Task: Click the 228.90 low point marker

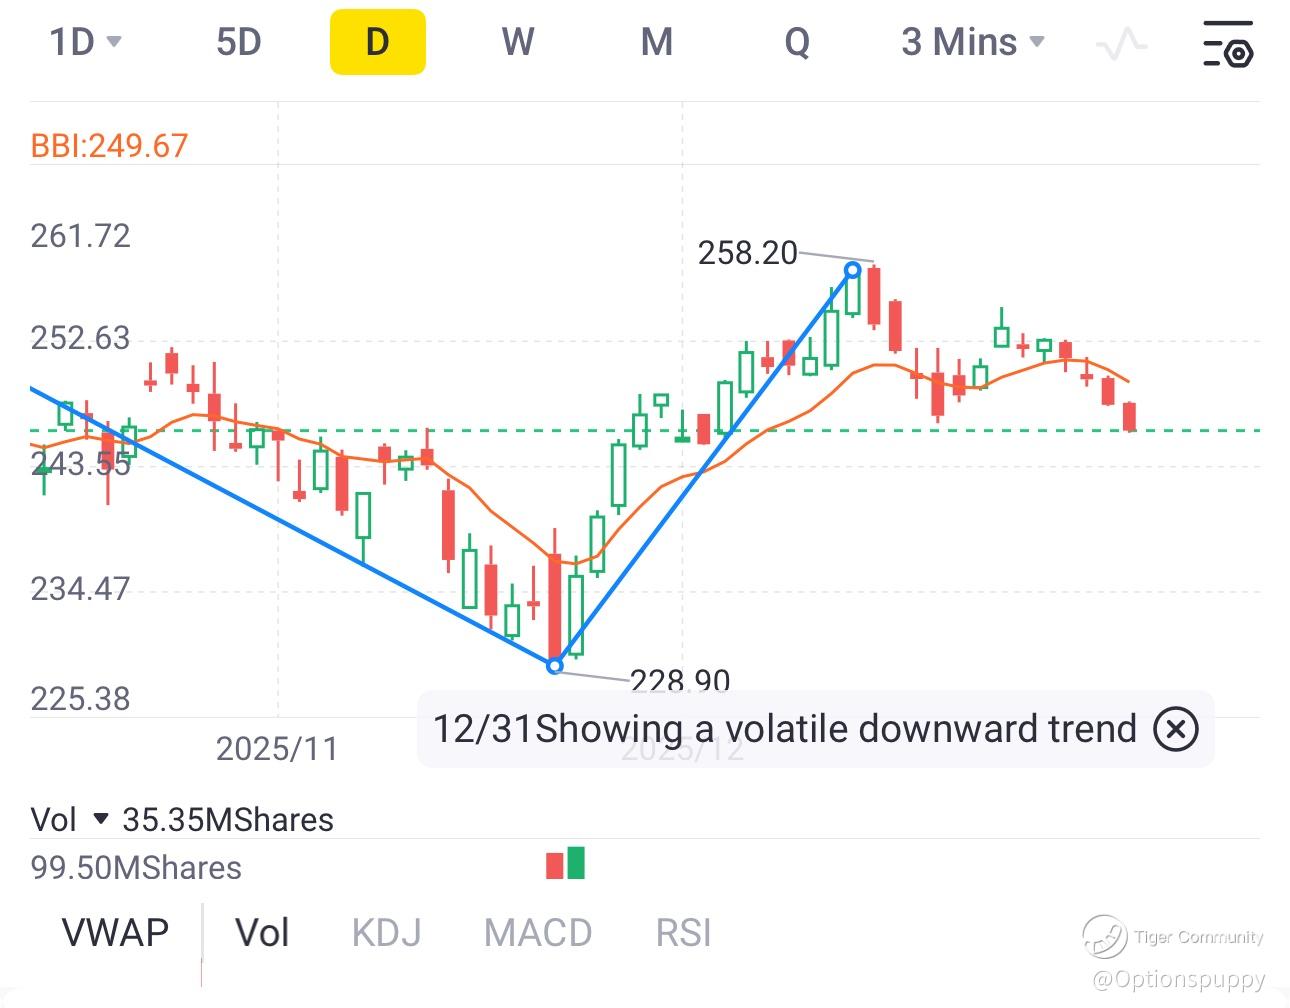Action: [555, 665]
